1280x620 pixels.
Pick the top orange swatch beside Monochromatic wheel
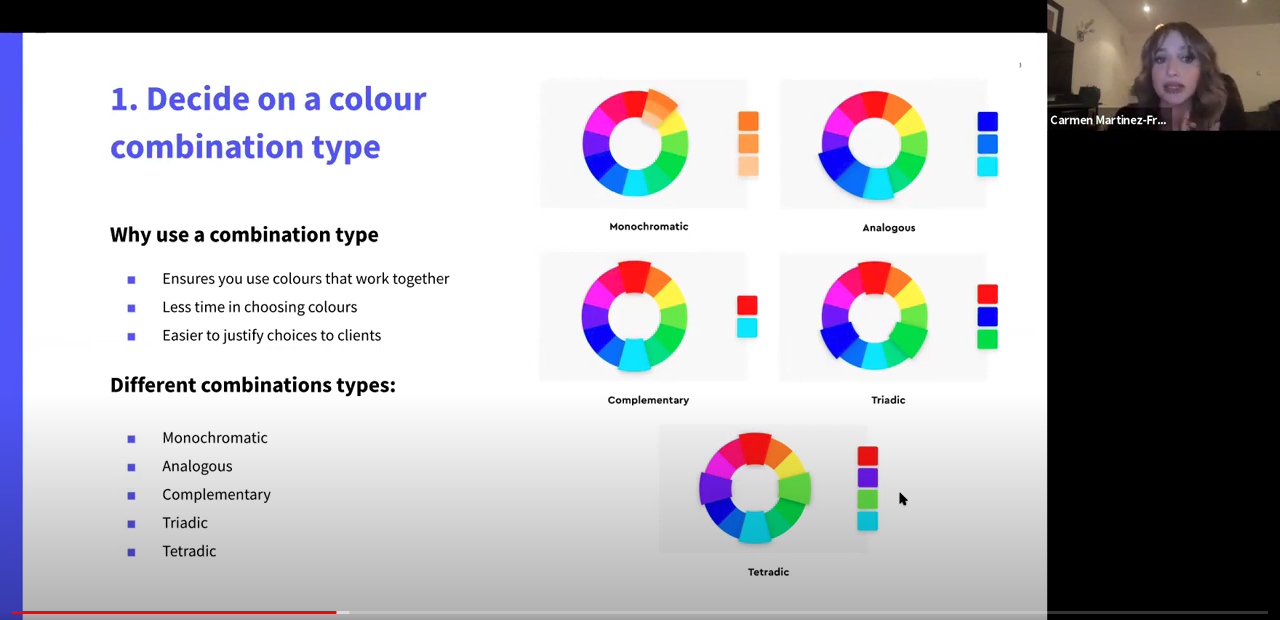click(x=748, y=121)
